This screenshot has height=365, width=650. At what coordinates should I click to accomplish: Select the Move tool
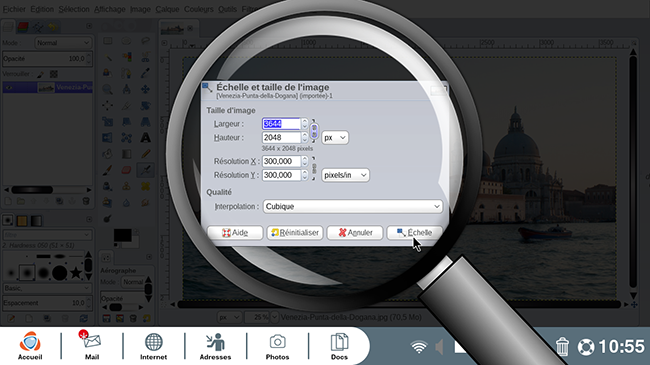click(x=145, y=89)
